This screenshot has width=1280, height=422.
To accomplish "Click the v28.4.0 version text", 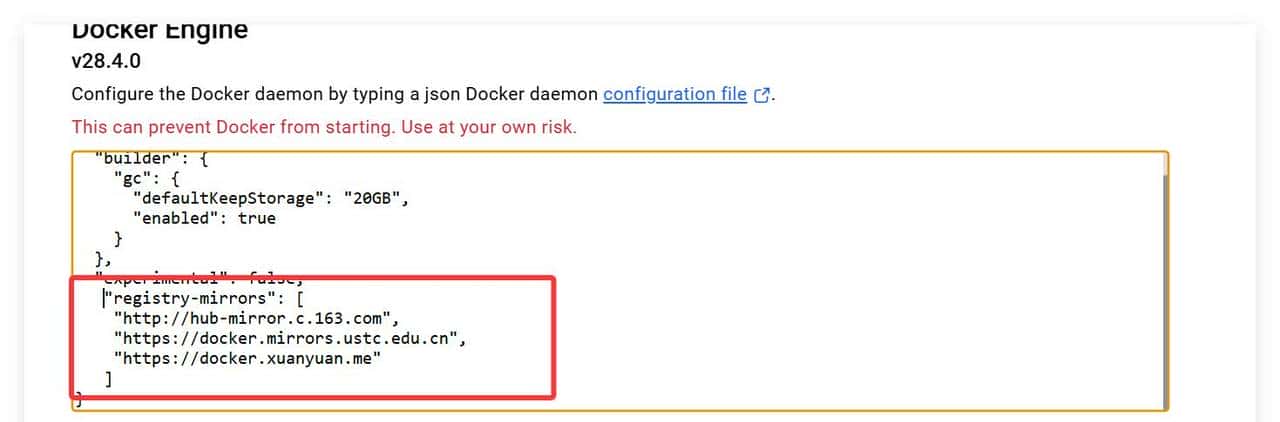I will 106,61.
